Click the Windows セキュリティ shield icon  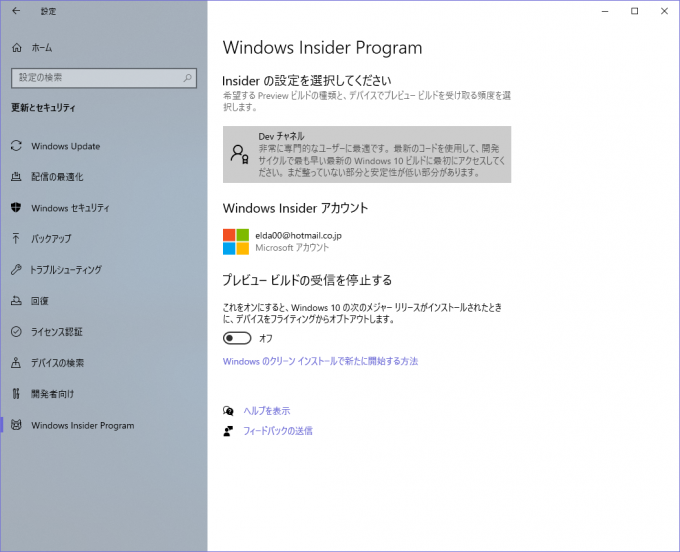tap(16, 208)
